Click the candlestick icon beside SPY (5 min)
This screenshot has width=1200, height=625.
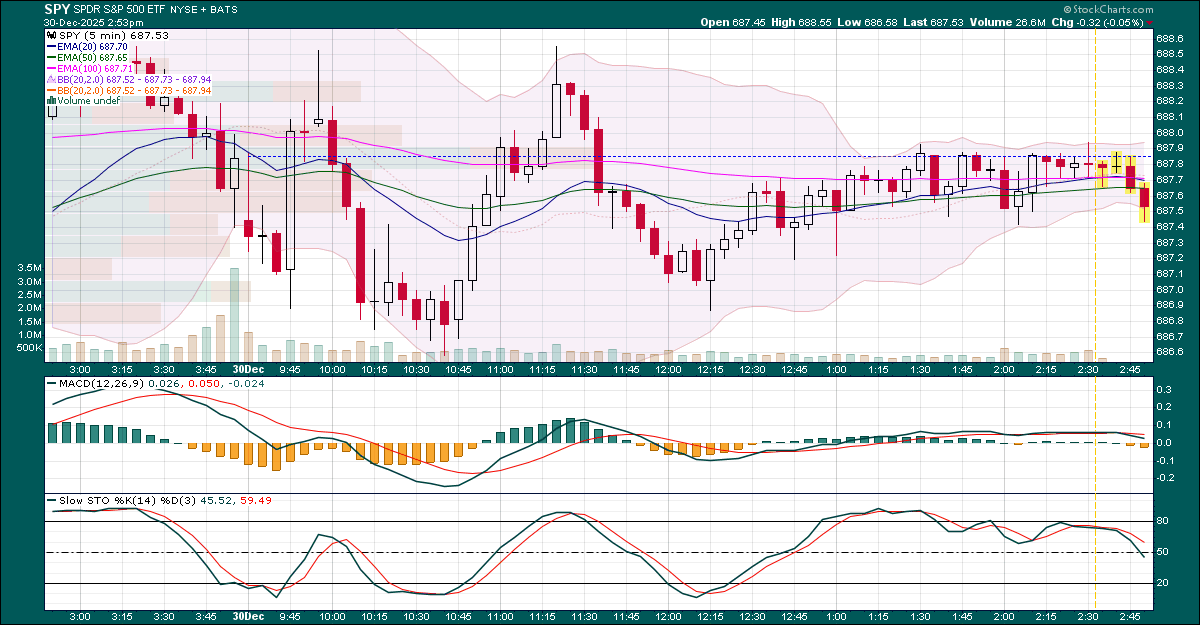[x=52, y=35]
